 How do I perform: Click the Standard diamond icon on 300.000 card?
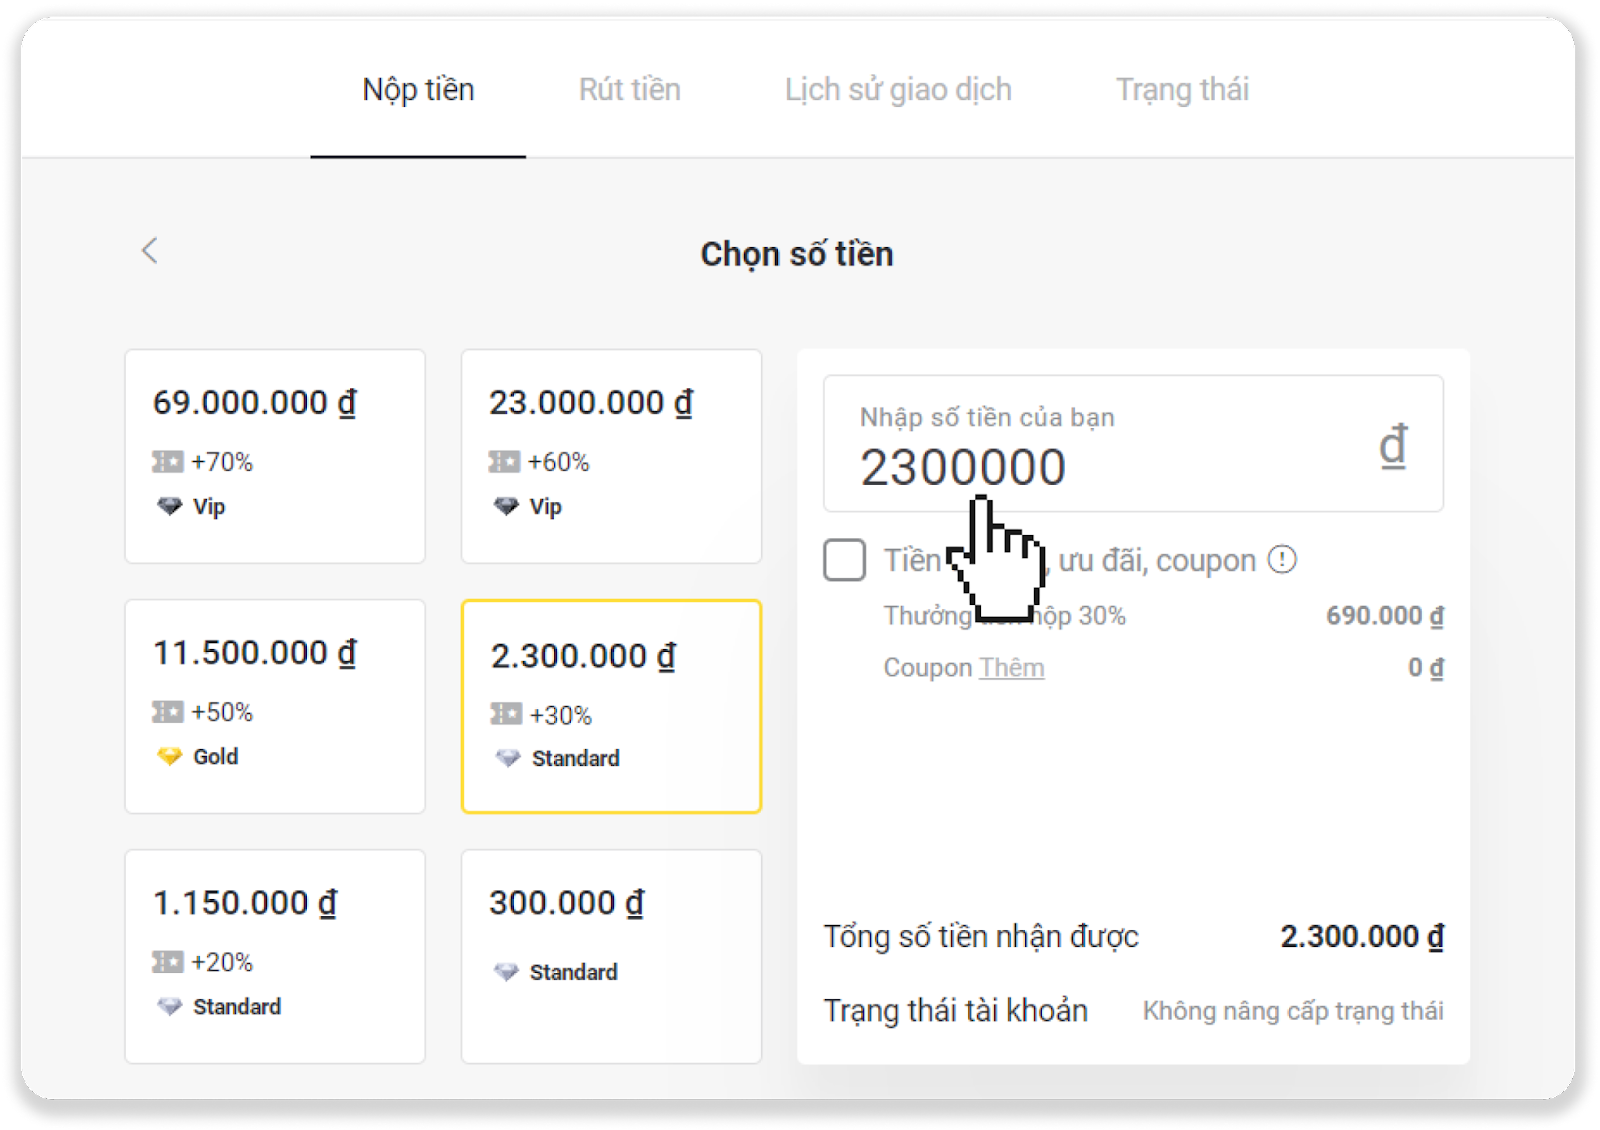pos(506,972)
